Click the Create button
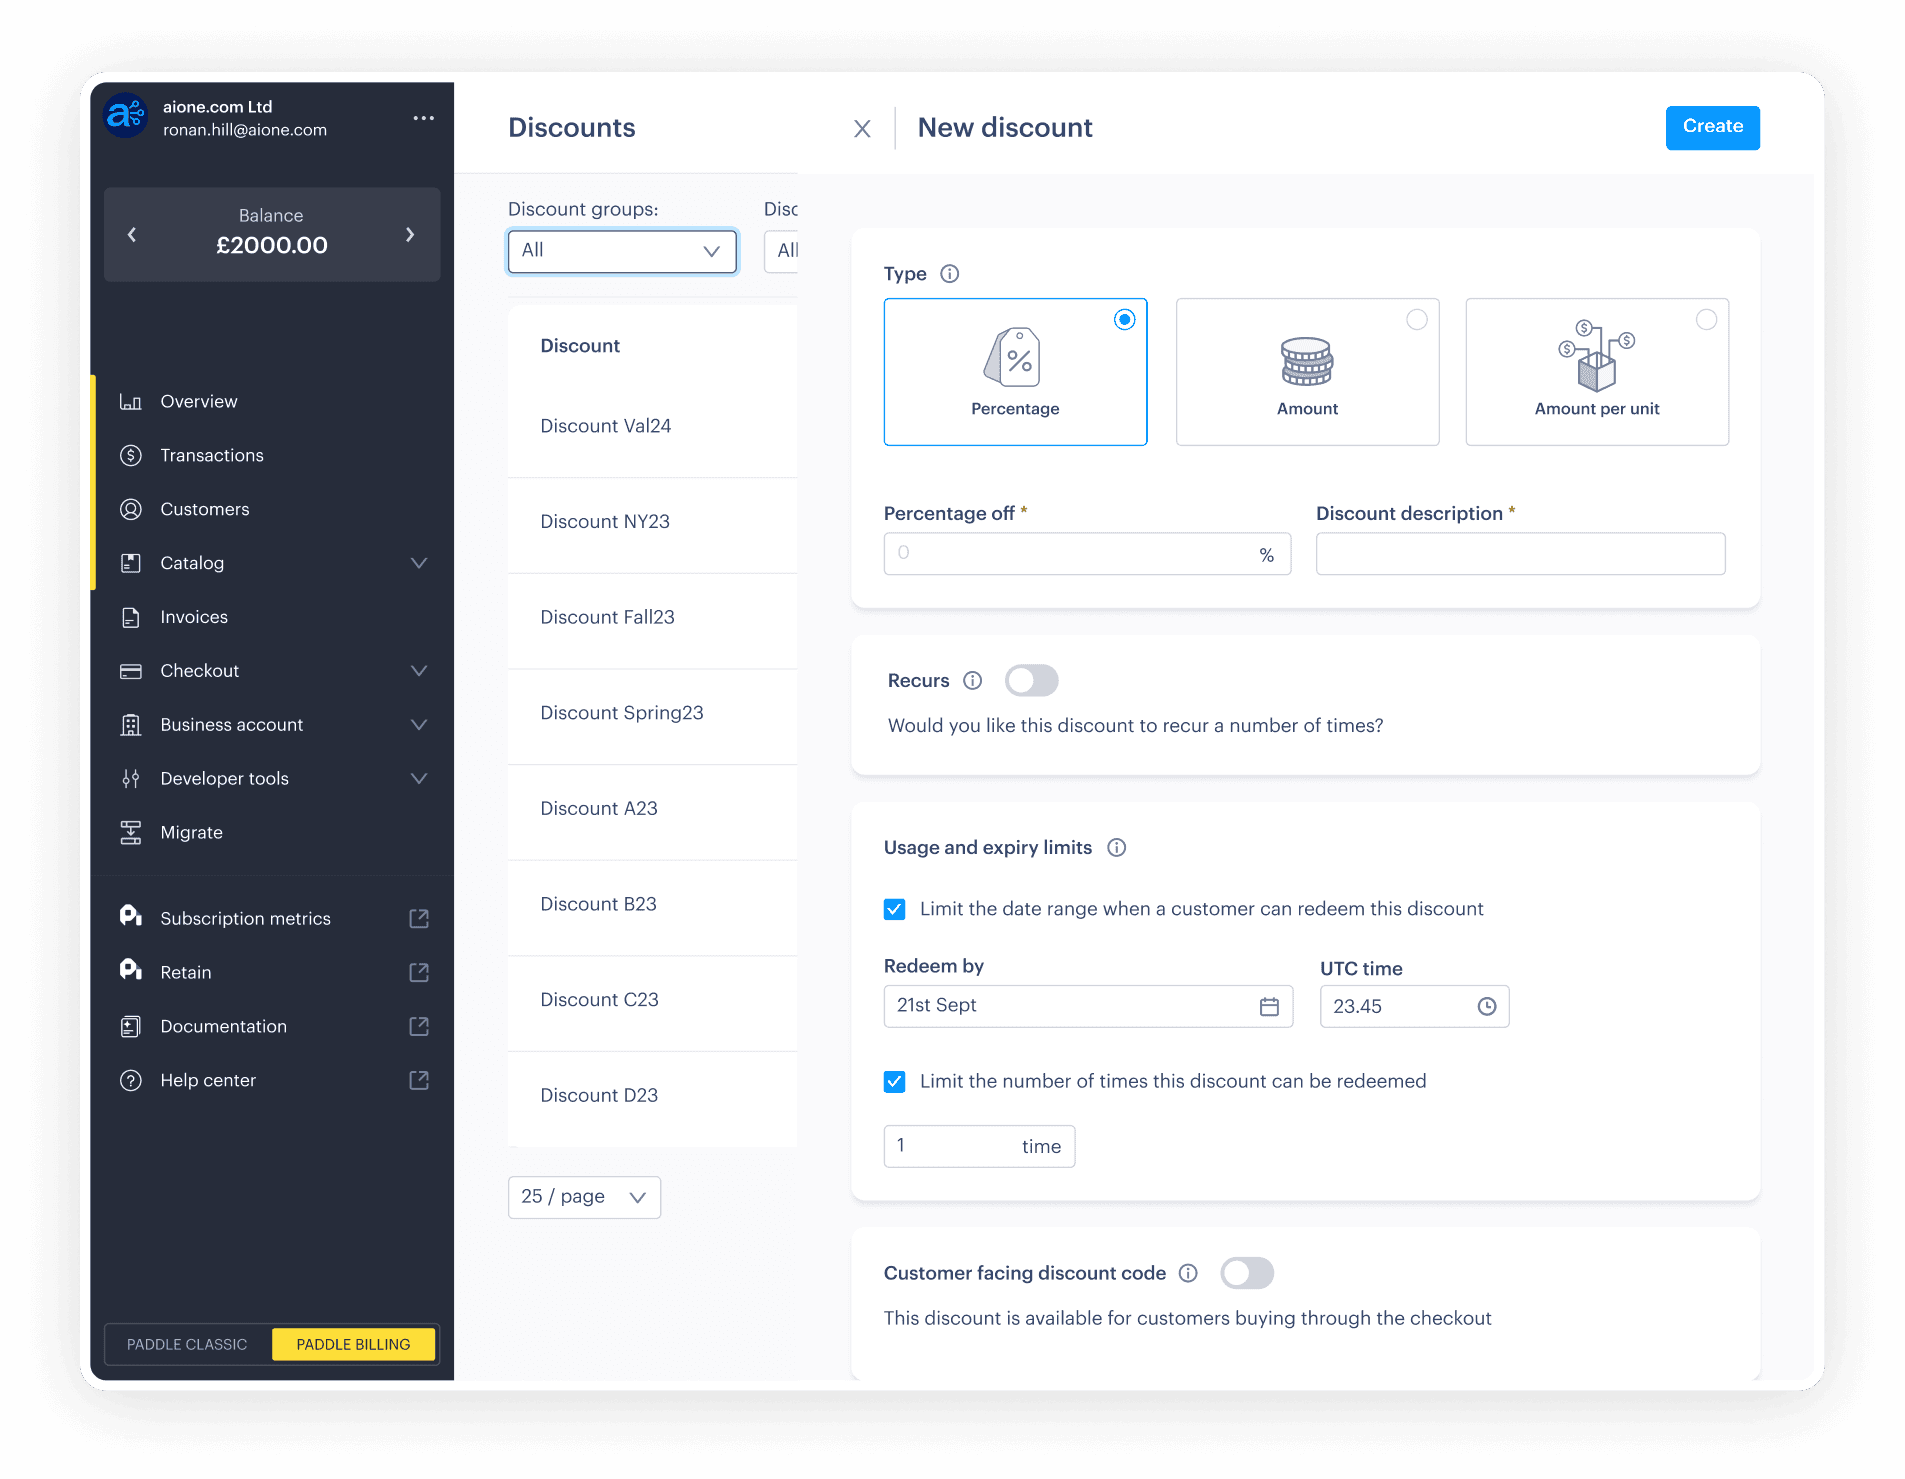This screenshot has width=1905, height=1479. (1712, 128)
